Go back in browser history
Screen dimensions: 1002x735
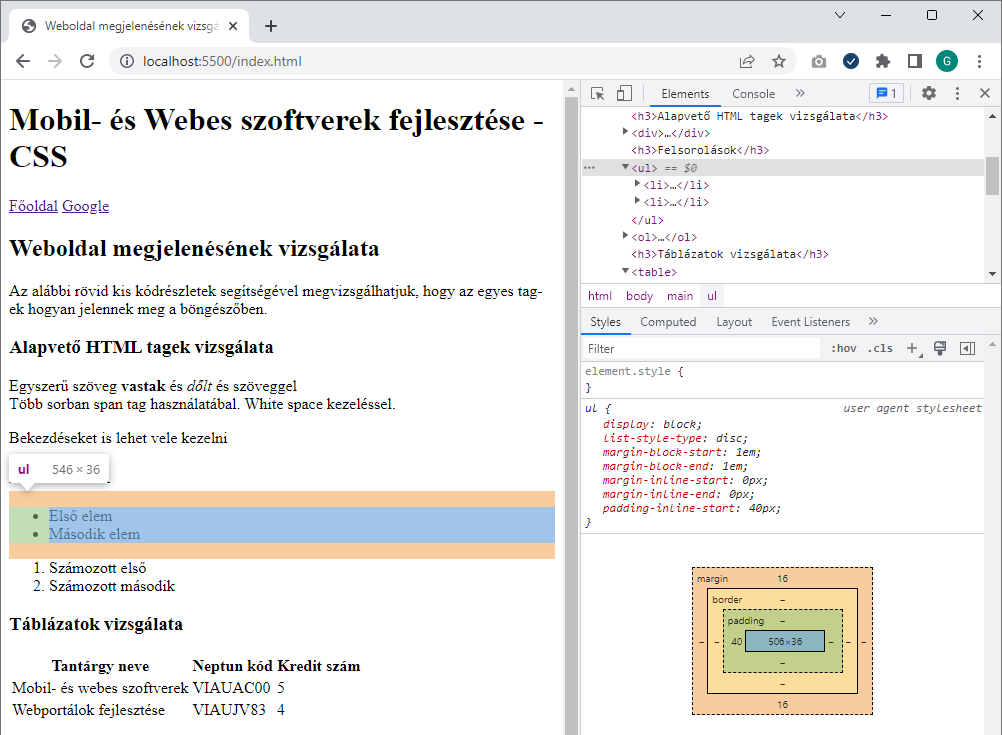click(x=23, y=61)
